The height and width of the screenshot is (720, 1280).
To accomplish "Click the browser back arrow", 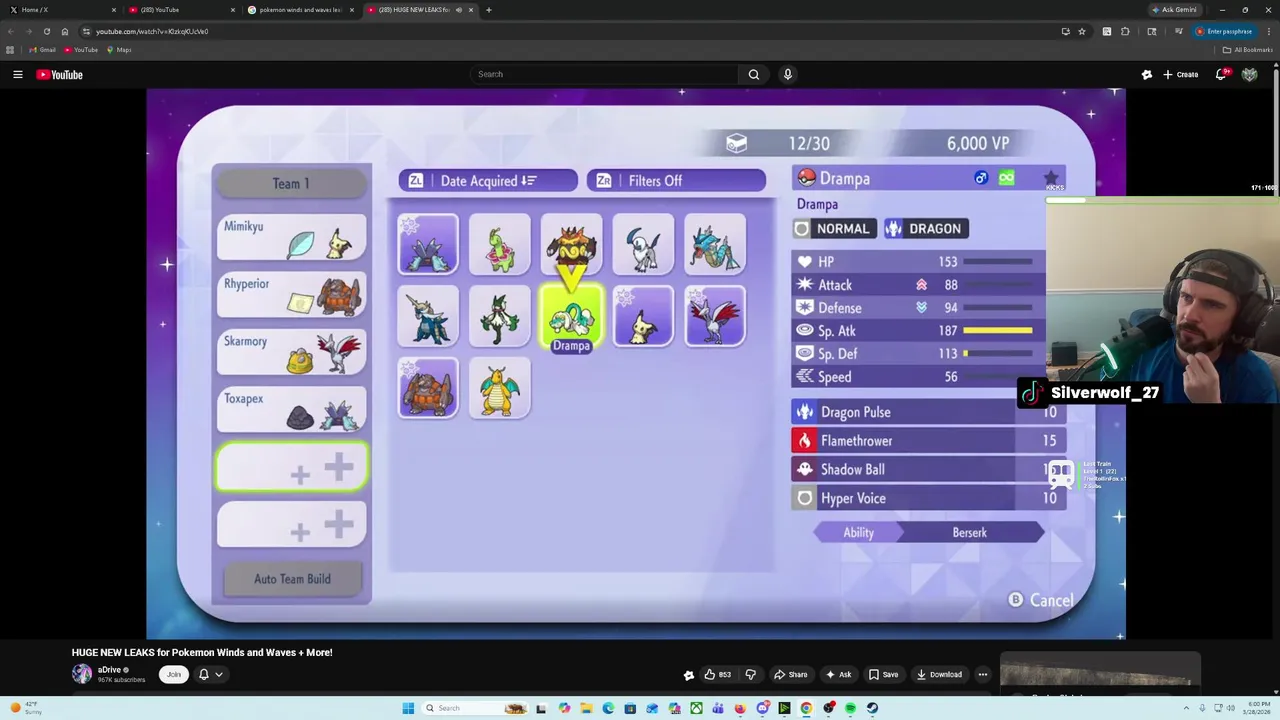I will (10, 31).
